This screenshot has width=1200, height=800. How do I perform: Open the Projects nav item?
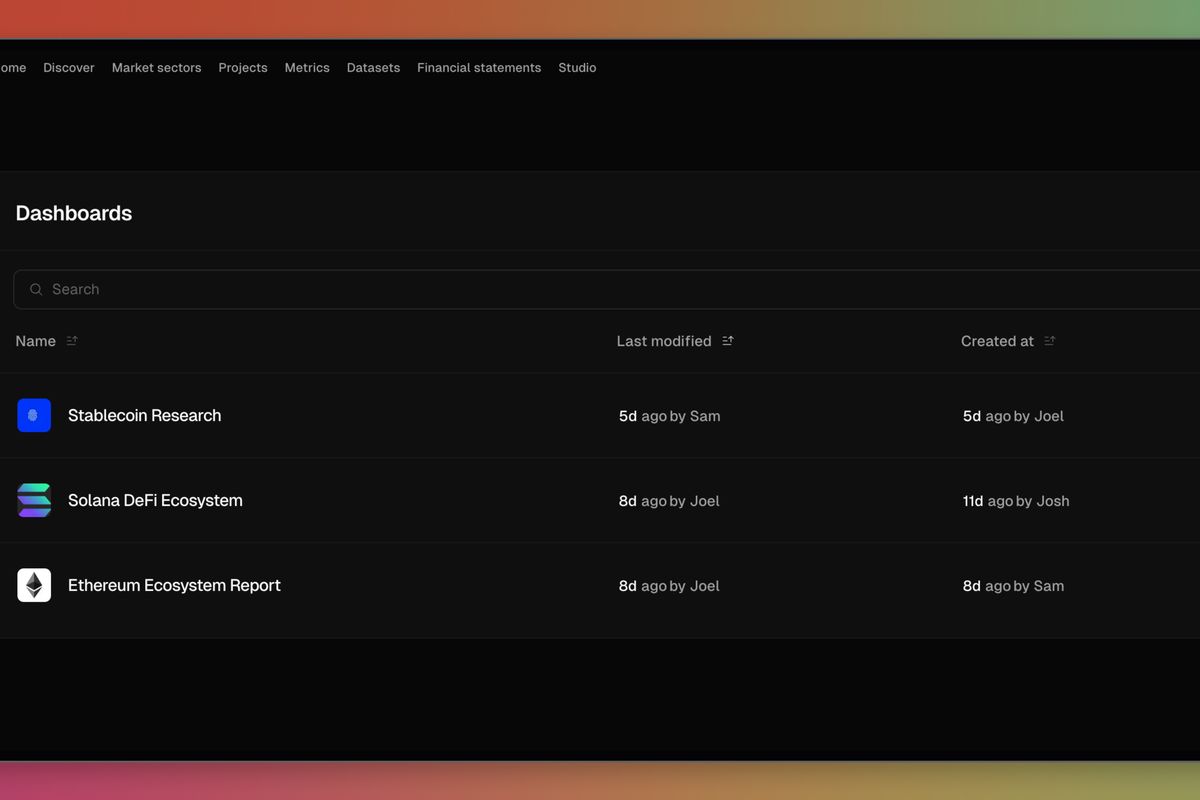tap(243, 68)
